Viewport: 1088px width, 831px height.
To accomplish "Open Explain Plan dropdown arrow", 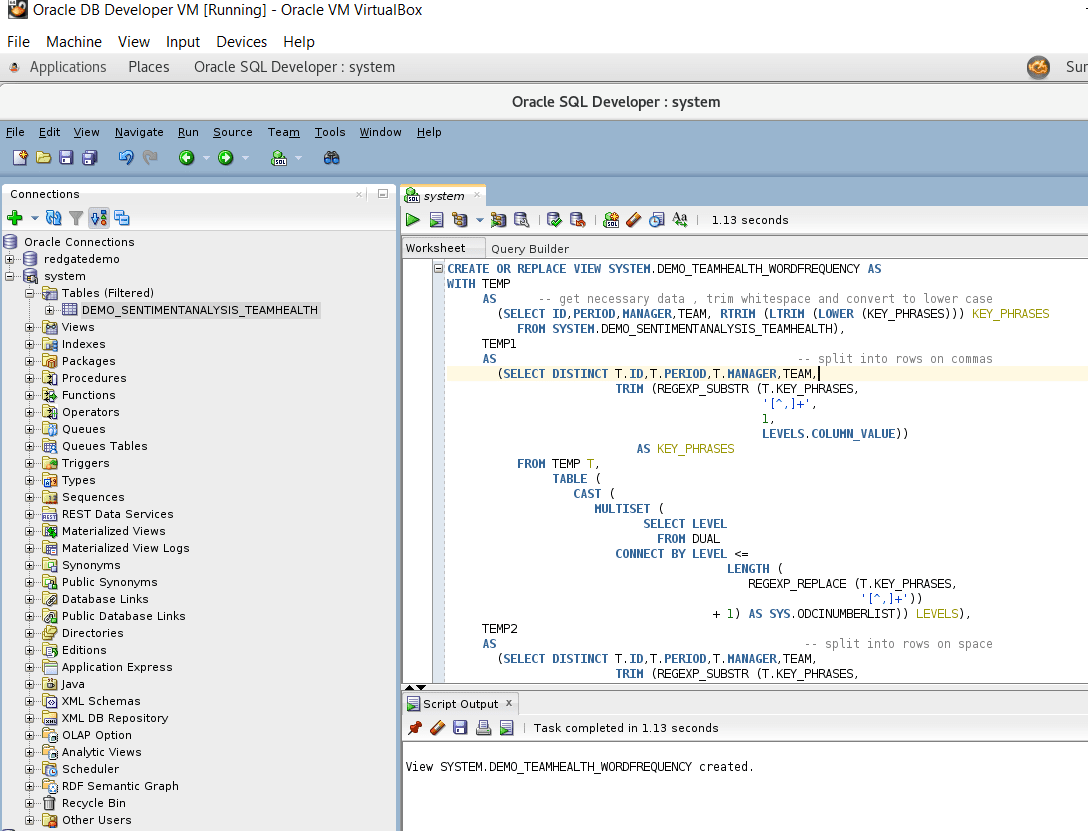I will pyautogui.click(x=479, y=221).
